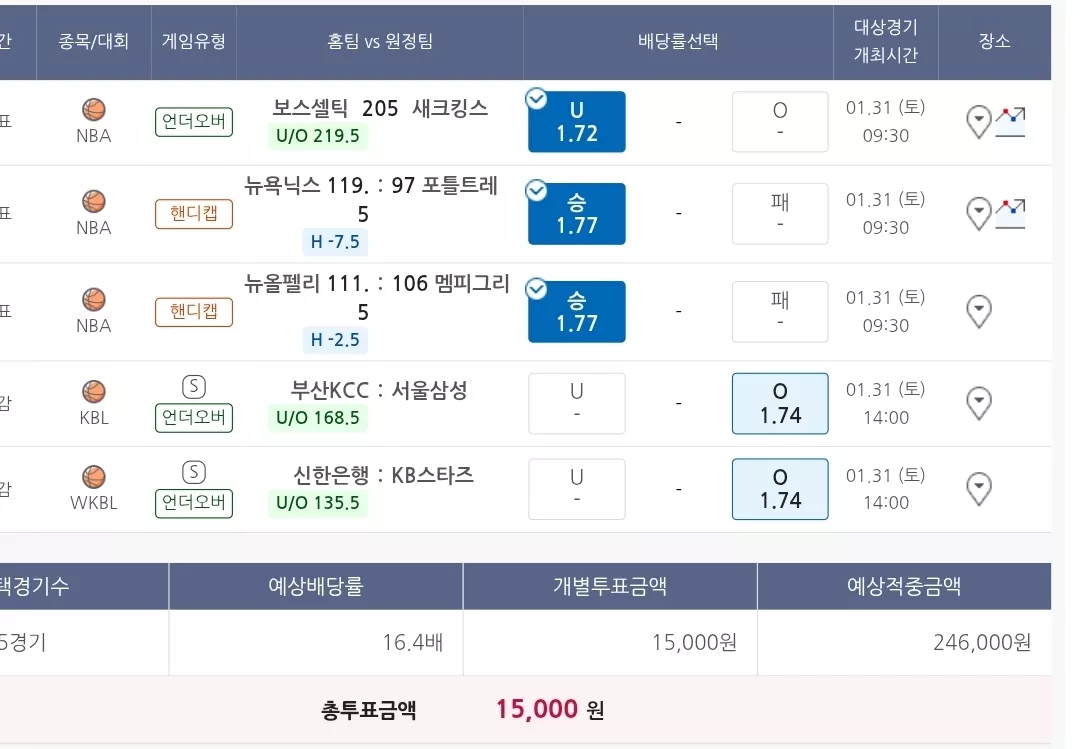The height and width of the screenshot is (749, 1080).
Task: Deselect checked 승 1.77 for Pelicans game
Action: pyautogui.click(x=577, y=311)
